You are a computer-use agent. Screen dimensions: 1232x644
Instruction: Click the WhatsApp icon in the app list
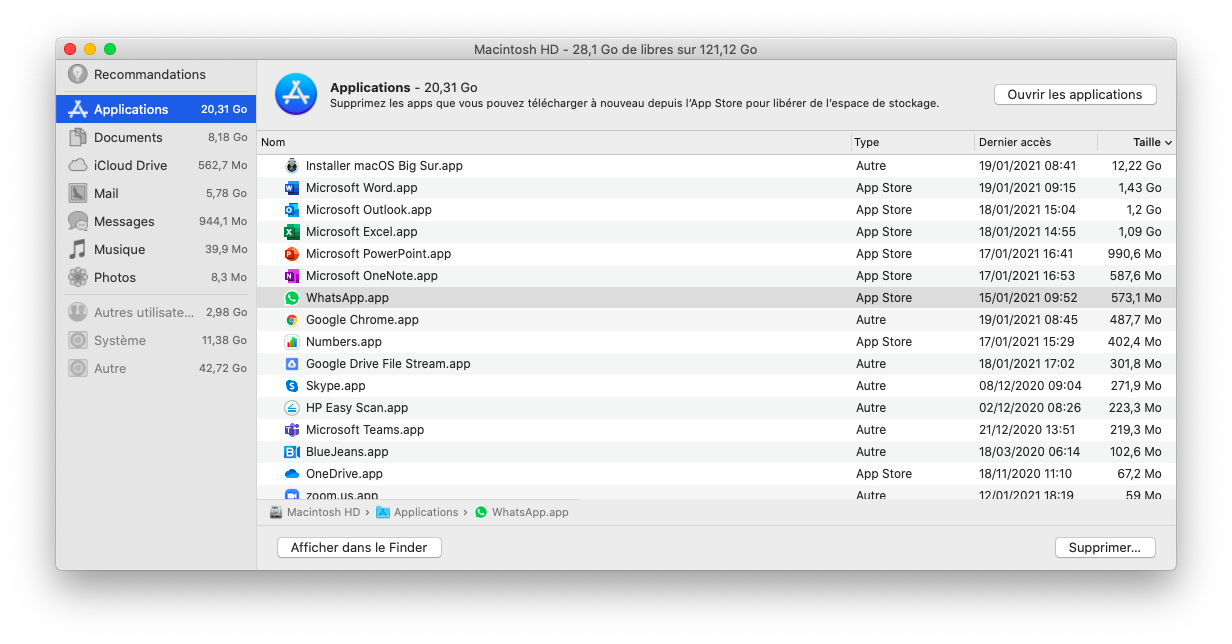292,298
